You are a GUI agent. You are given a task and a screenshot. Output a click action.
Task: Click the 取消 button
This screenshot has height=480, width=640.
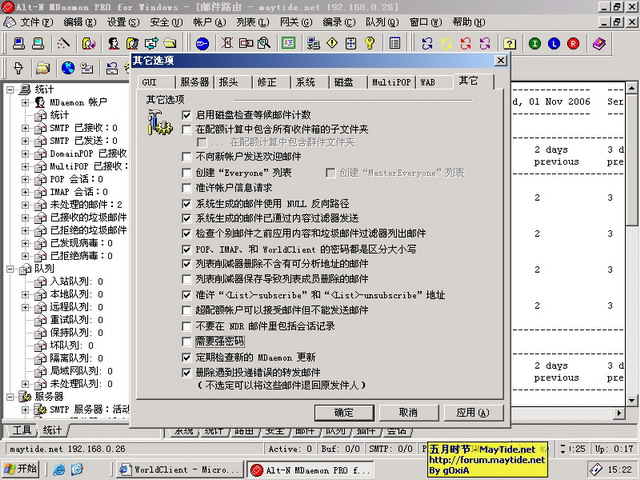click(408, 413)
